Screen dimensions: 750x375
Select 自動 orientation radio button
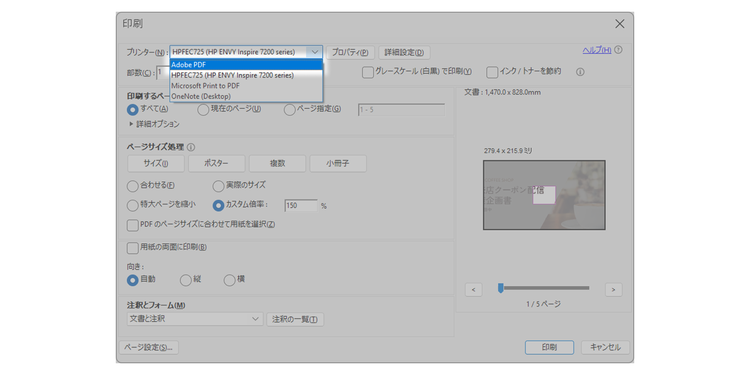click(x=132, y=280)
